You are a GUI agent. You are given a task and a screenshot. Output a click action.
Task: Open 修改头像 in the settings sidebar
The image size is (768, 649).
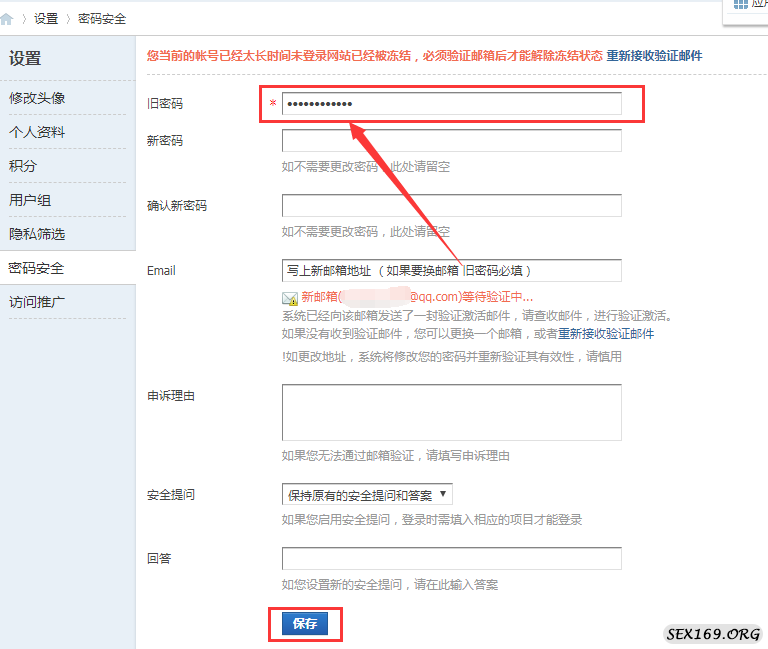[37, 98]
